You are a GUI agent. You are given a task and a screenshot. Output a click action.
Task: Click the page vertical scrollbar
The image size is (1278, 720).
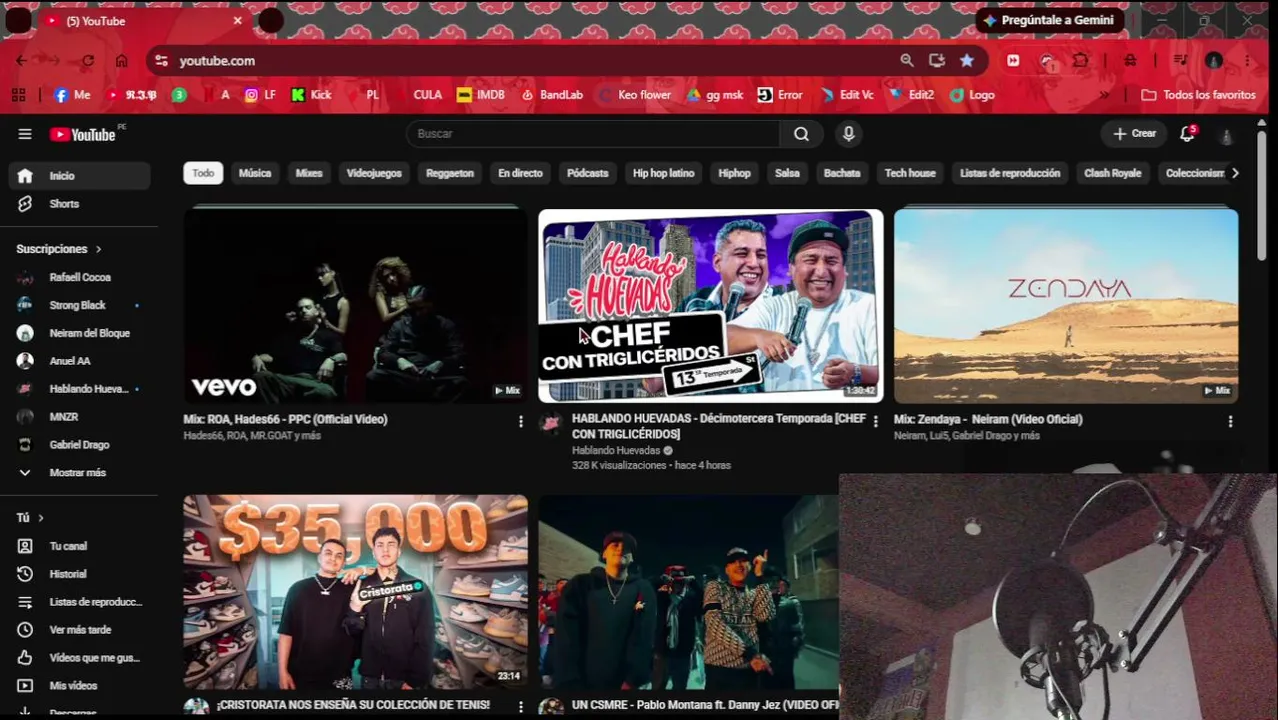coord(1262,195)
